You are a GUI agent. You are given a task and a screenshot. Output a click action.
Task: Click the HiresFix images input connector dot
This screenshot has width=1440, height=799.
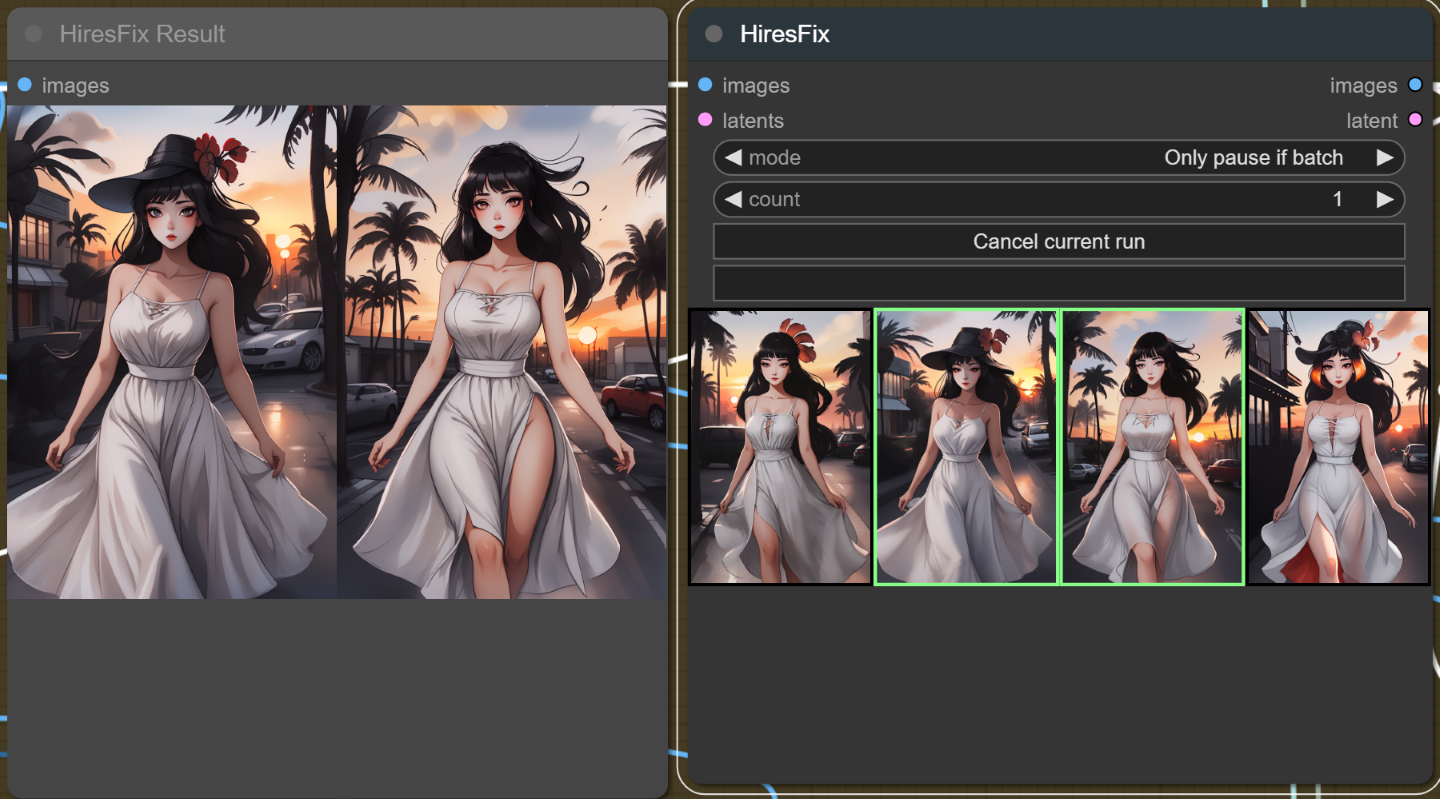pyautogui.click(x=705, y=85)
